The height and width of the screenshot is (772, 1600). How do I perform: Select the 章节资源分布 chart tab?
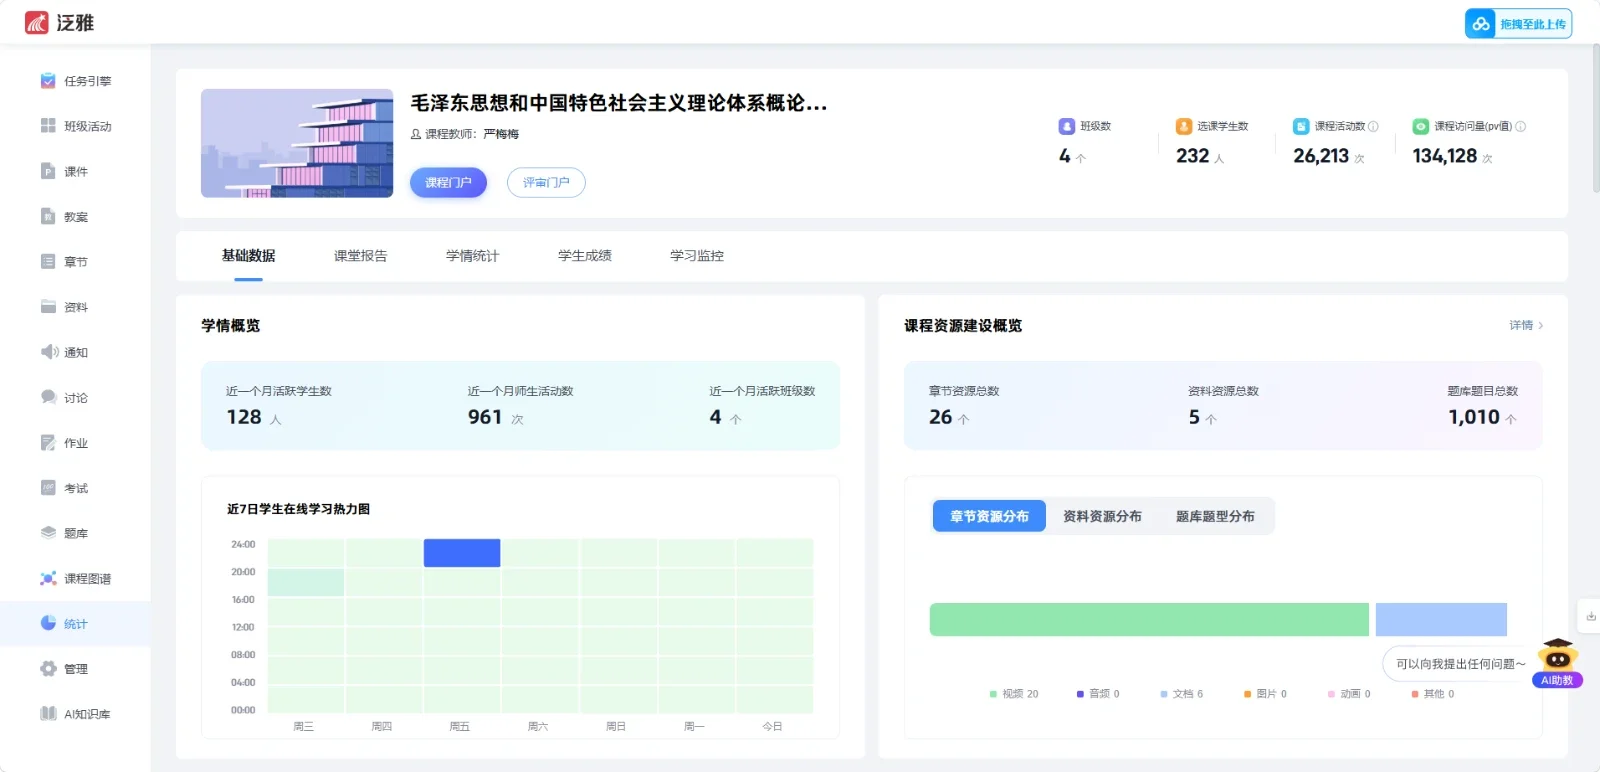[x=989, y=516]
